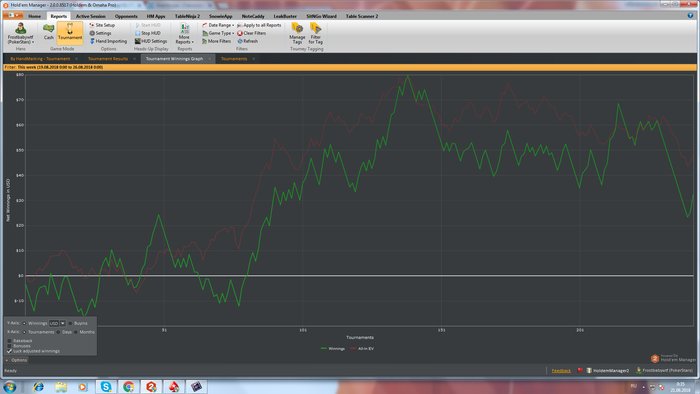
Task: Open Manage Tags
Action: click(297, 33)
